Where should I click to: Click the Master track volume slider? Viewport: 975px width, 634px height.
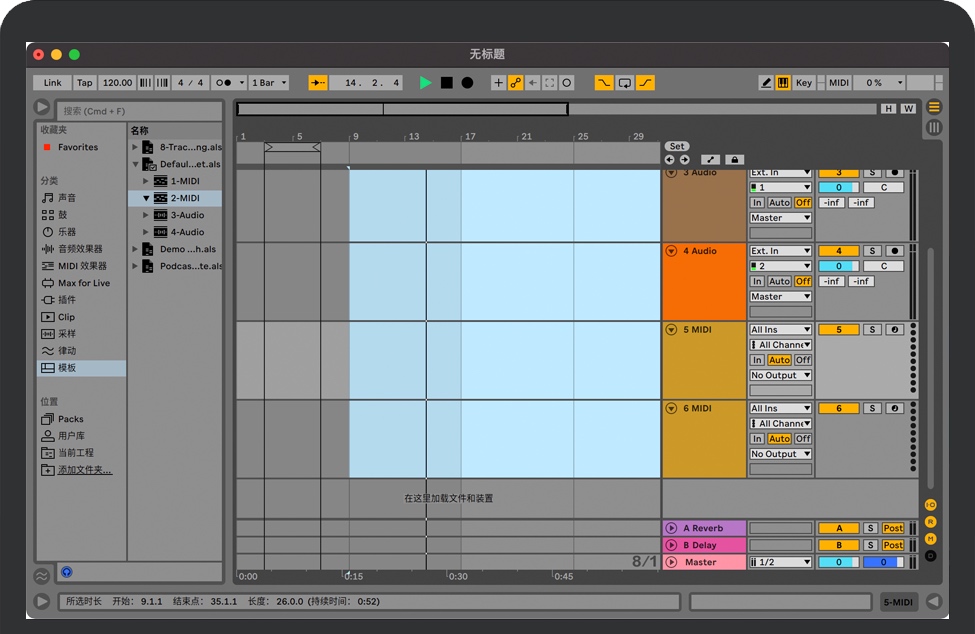click(839, 562)
